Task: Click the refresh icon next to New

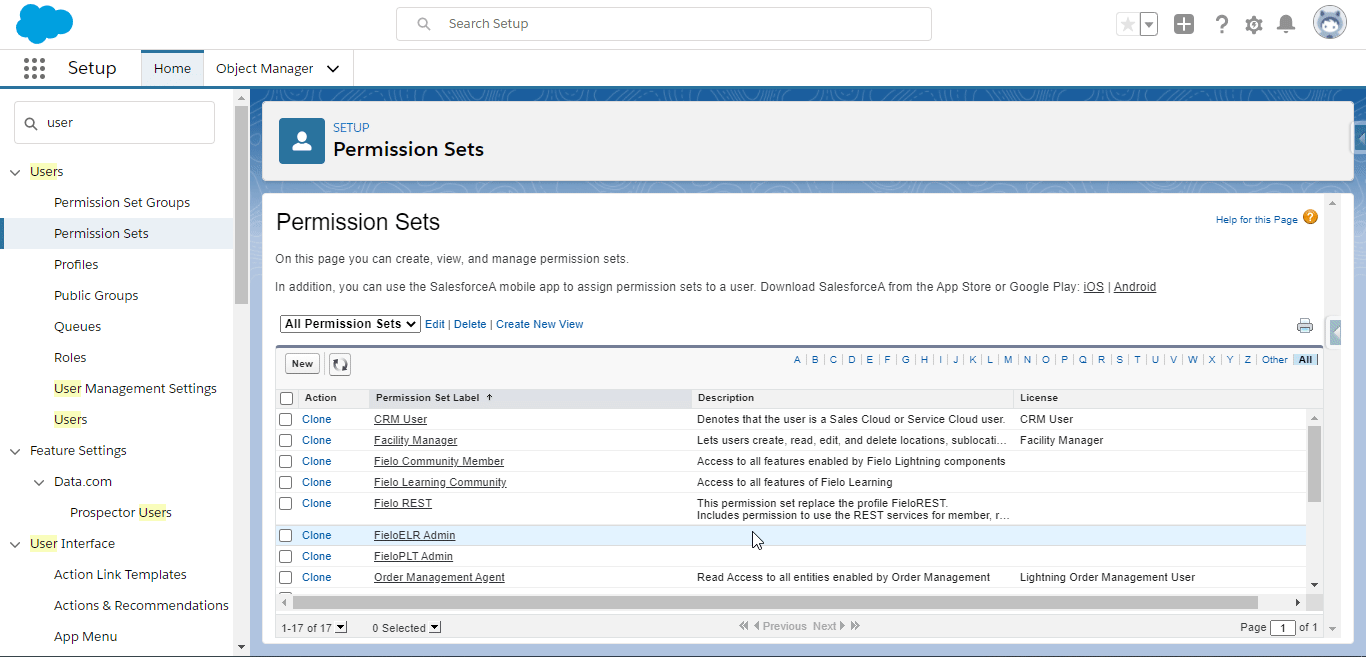Action: [x=340, y=364]
